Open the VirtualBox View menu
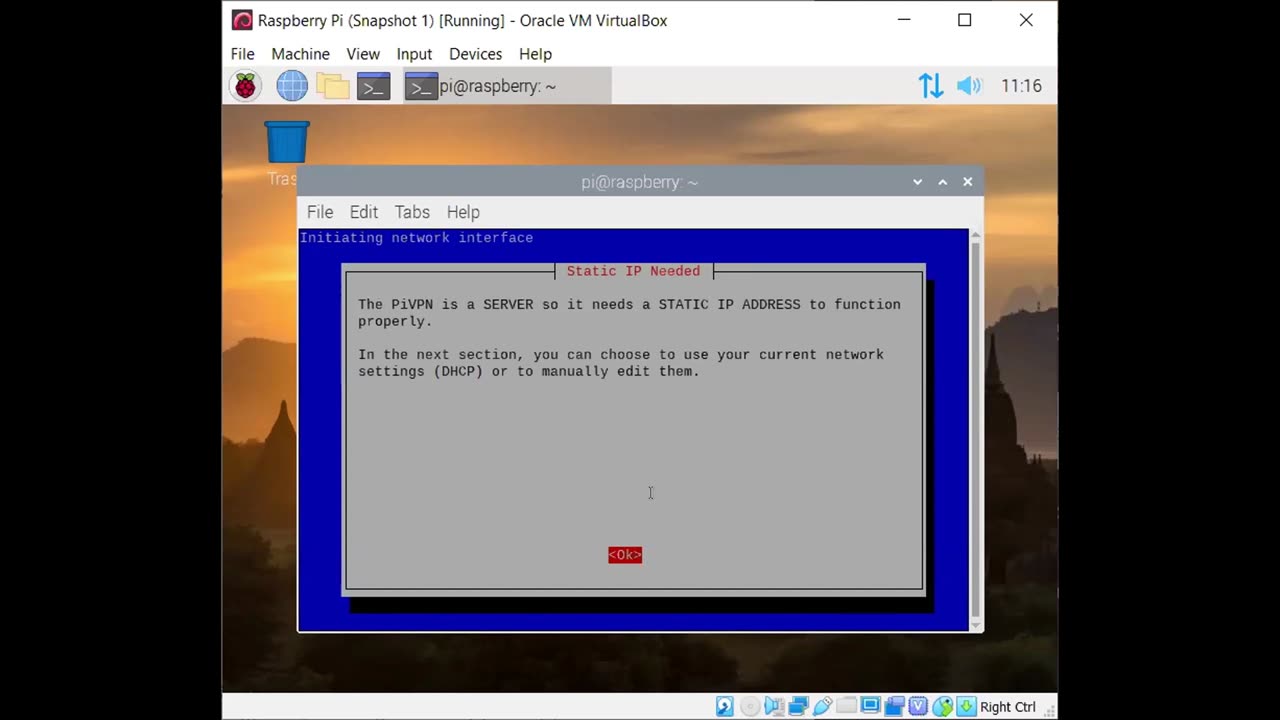The height and width of the screenshot is (720, 1280). pos(363,54)
